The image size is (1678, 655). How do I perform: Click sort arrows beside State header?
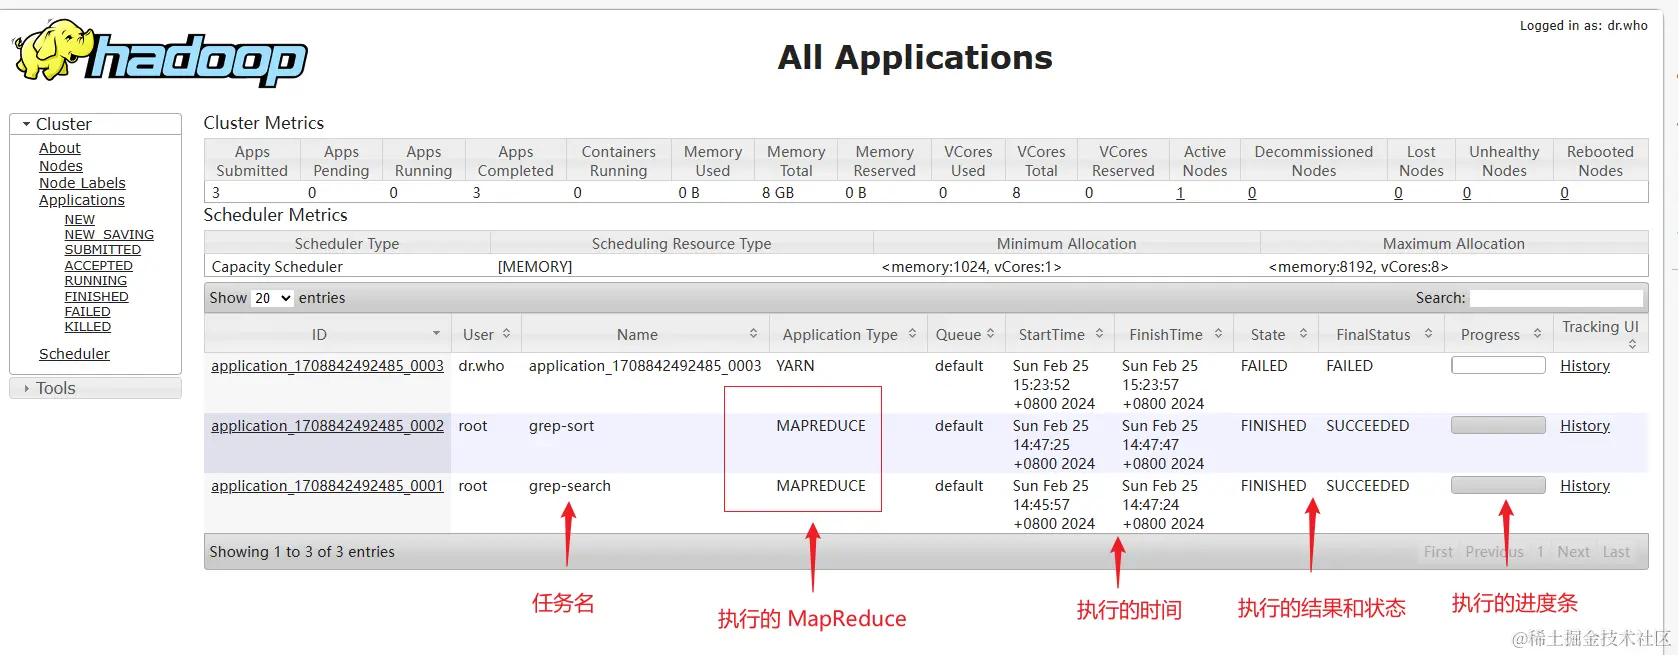coord(1303,334)
